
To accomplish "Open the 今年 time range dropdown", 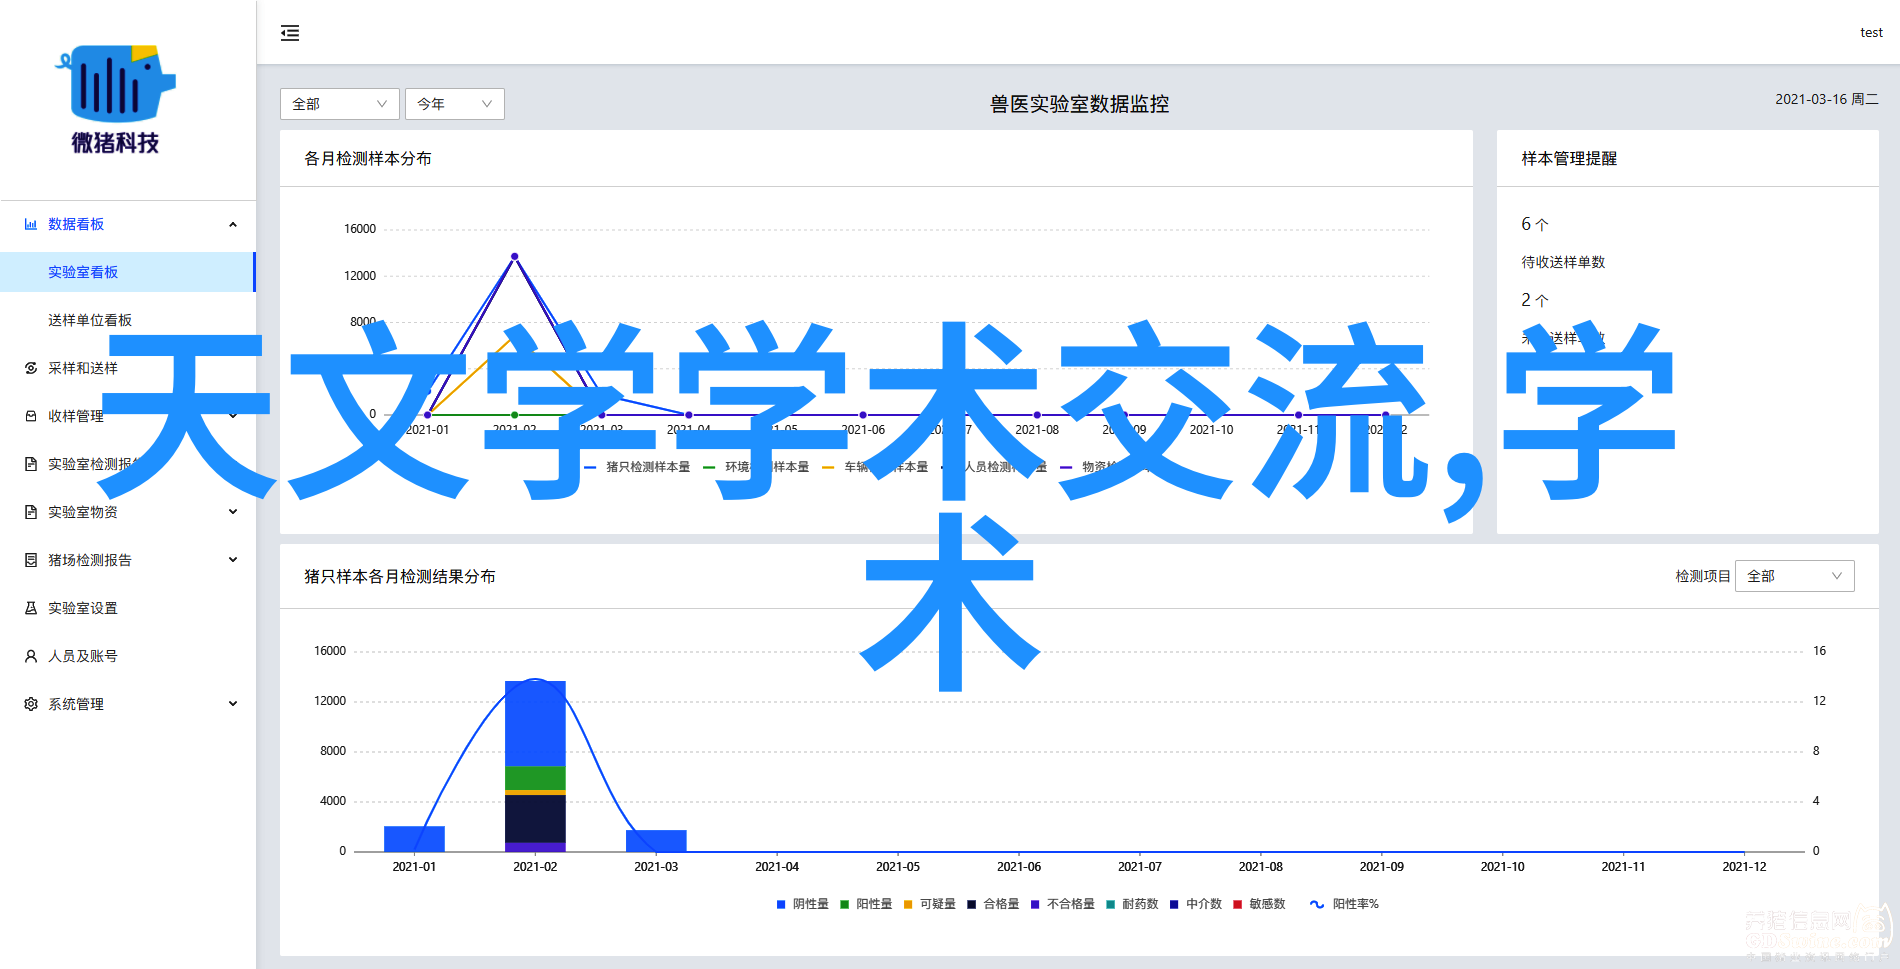I will pos(454,104).
